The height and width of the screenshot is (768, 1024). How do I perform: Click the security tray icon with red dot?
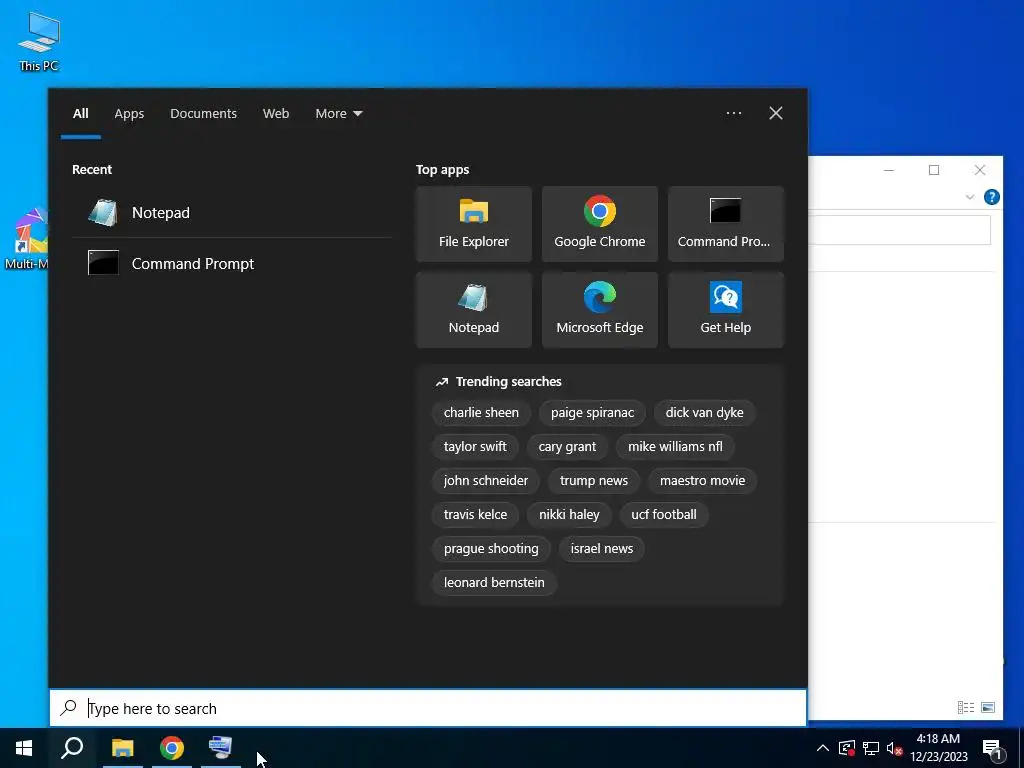[847, 748]
